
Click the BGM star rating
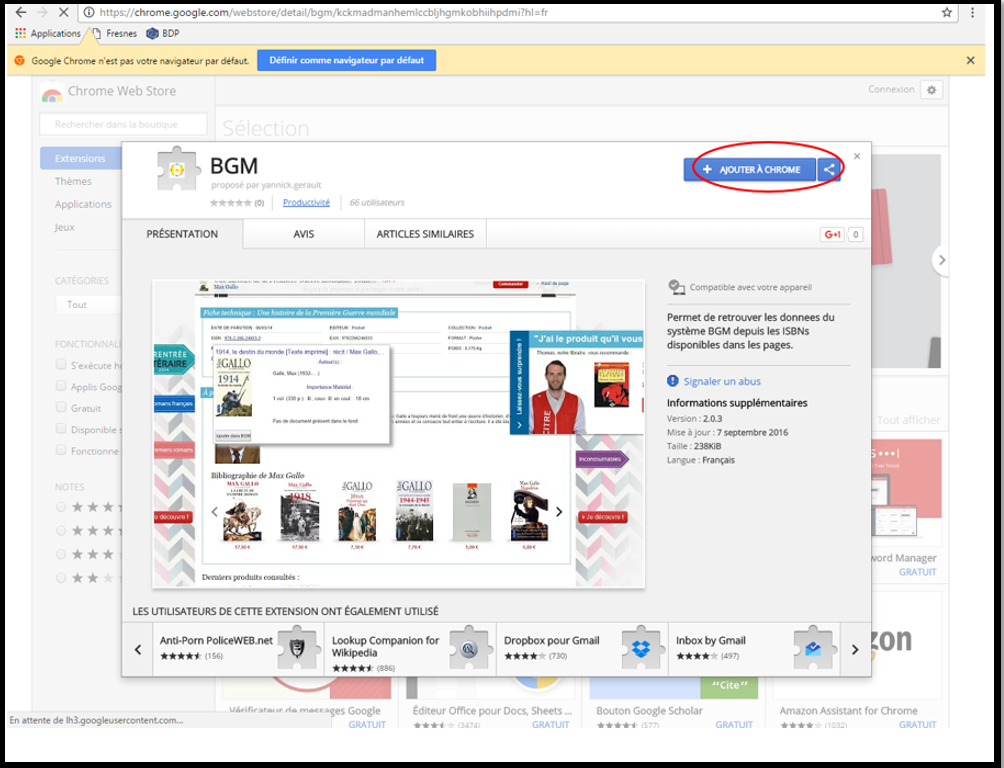click(231, 203)
